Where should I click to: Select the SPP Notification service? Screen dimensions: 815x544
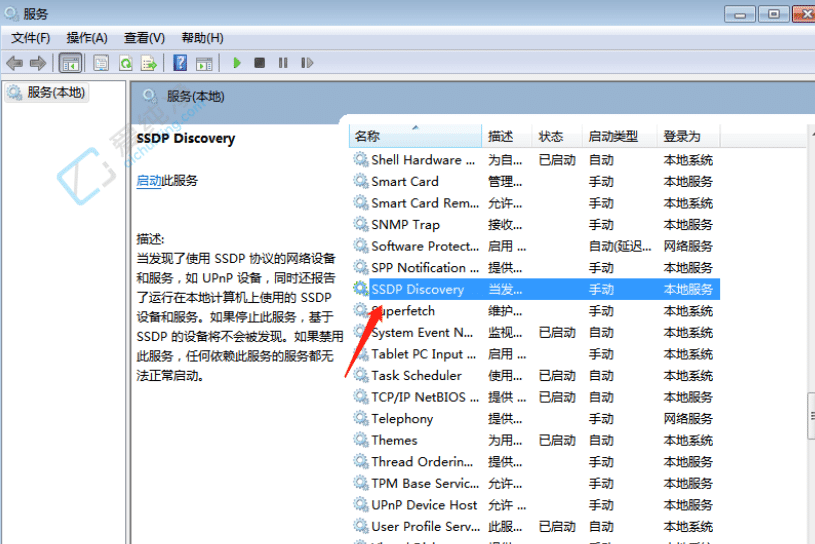pyautogui.click(x=535, y=268)
